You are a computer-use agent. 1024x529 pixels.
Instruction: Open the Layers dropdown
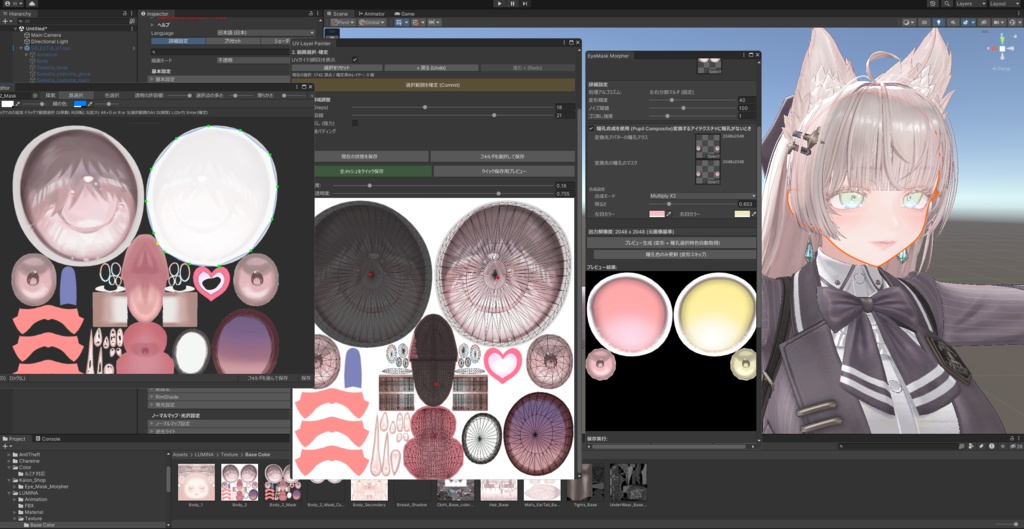tap(969, 4)
